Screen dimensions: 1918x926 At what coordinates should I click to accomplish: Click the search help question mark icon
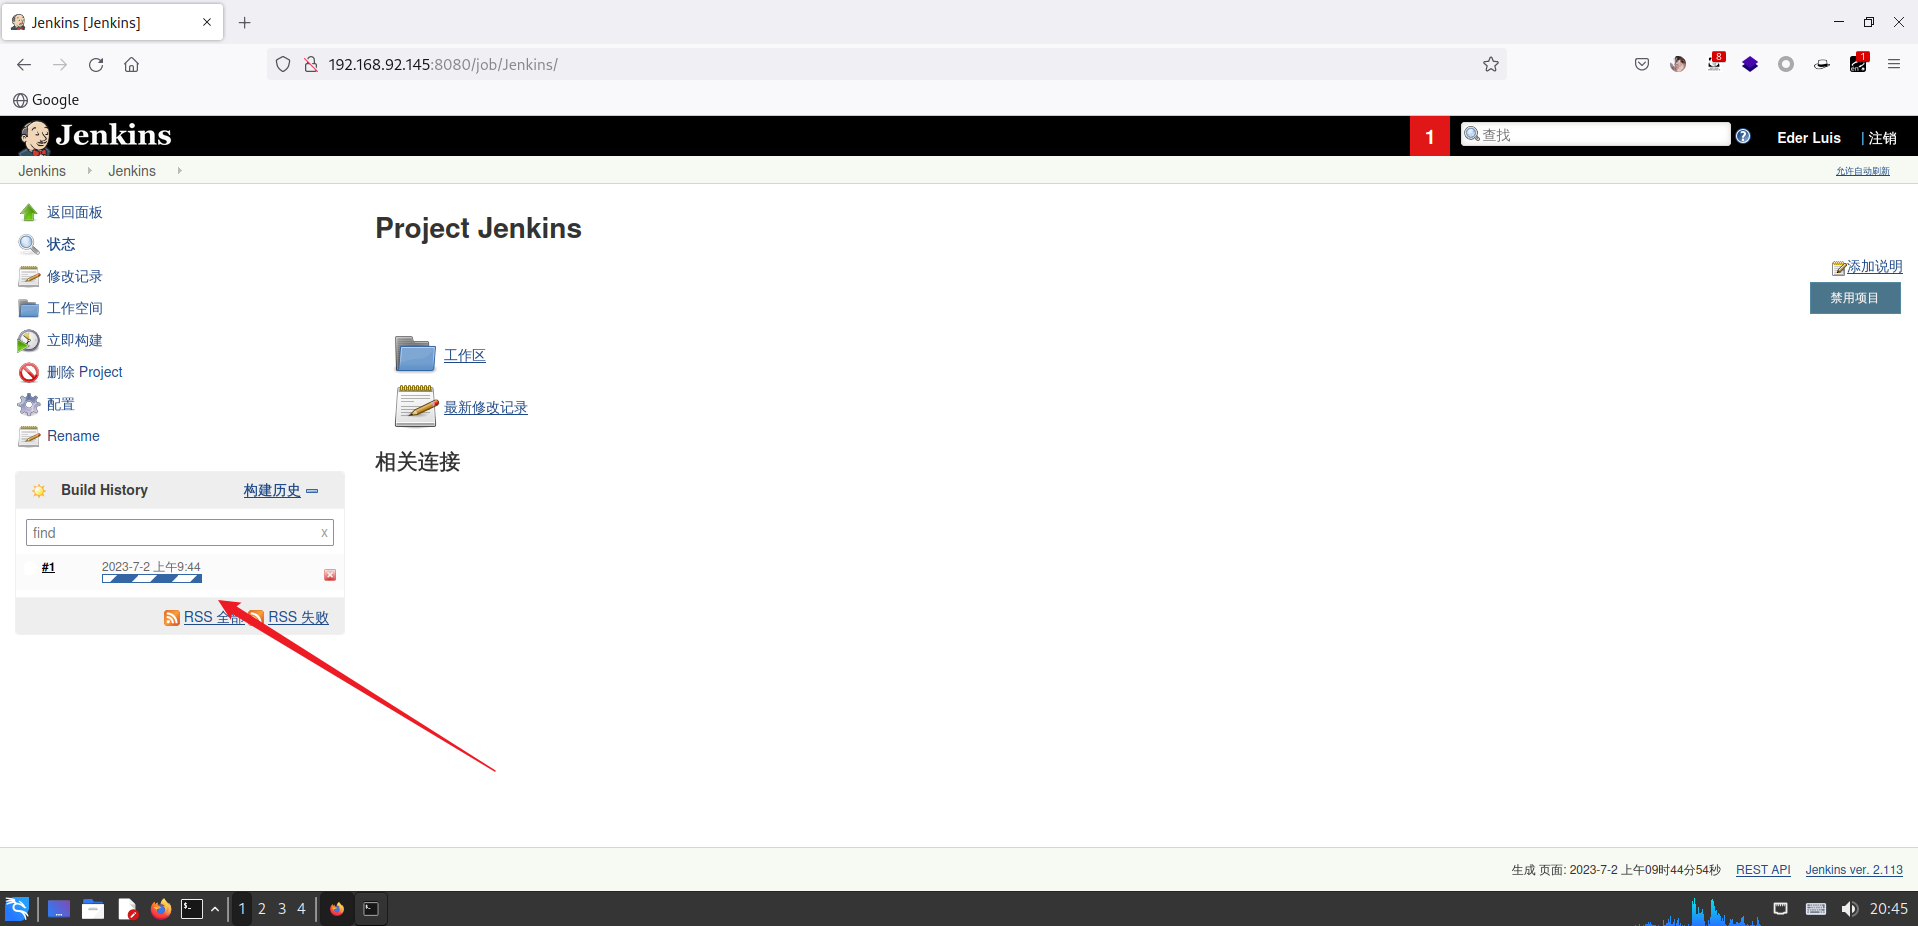click(x=1743, y=137)
